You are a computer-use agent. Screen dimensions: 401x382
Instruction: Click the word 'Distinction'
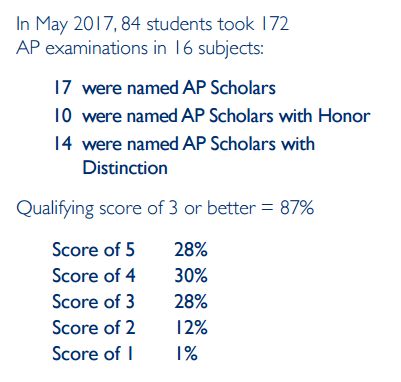(x=125, y=168)
